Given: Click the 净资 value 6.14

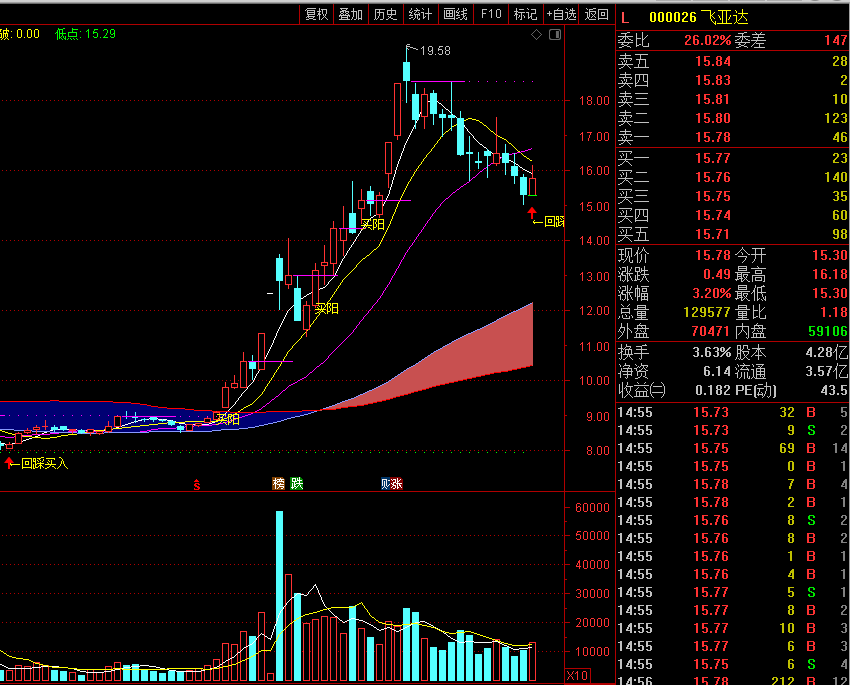Looking at the screenshot, I should pyautogui.click(x=717, y=371).
